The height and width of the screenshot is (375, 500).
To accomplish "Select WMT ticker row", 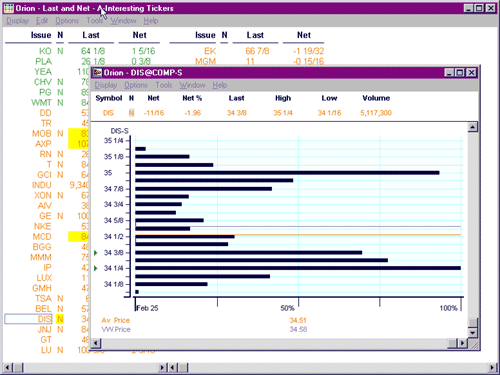I will (41, 103).
